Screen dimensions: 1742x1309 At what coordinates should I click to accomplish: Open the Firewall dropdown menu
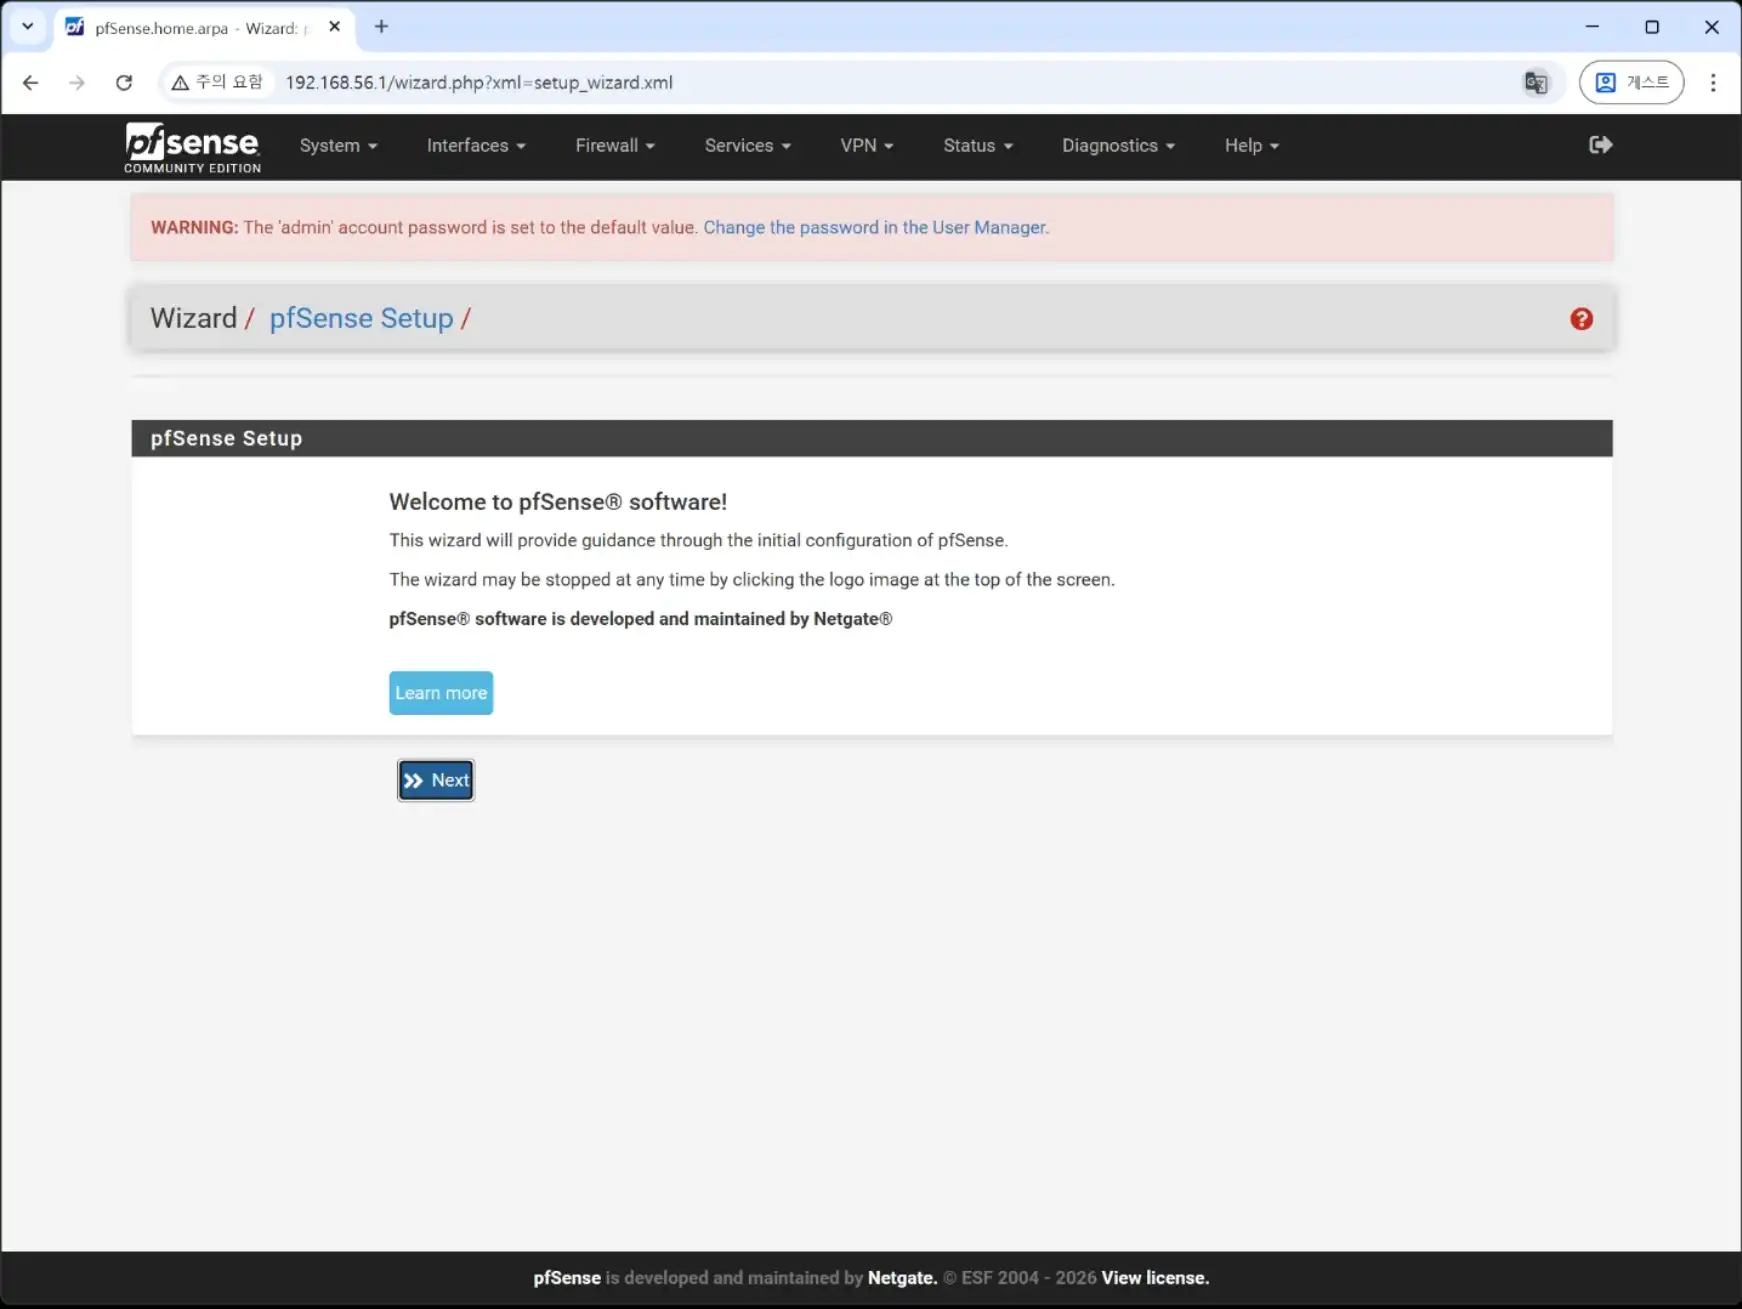click(x=614, y=146)
